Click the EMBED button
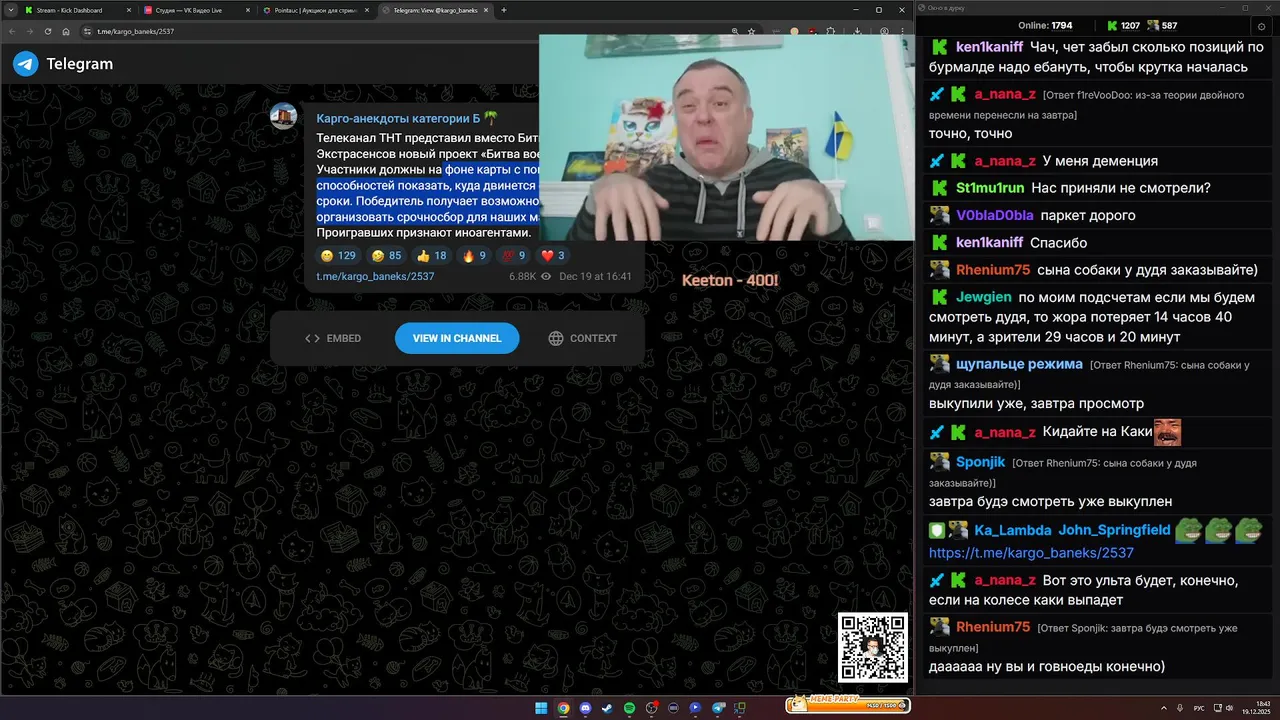The image size is (1280, 720). [x=333, y=338]
